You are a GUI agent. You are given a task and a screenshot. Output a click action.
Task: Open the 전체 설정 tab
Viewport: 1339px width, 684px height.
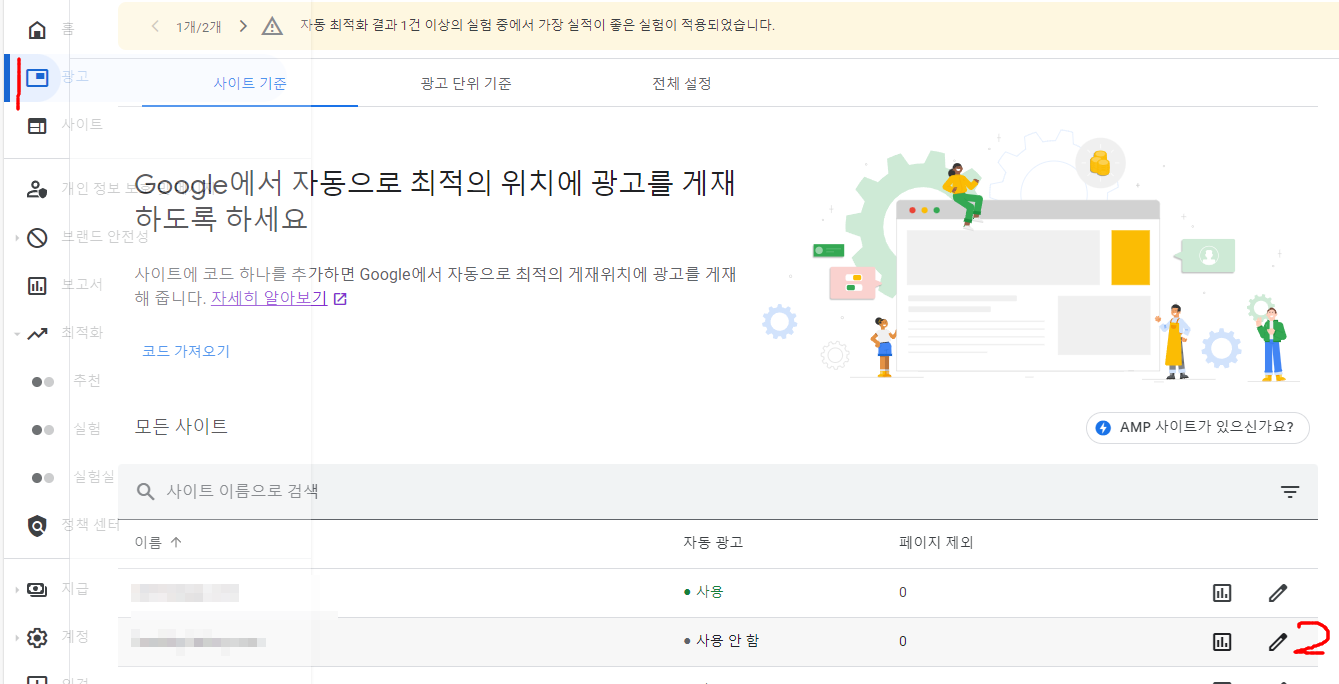(x=681, y=84)
